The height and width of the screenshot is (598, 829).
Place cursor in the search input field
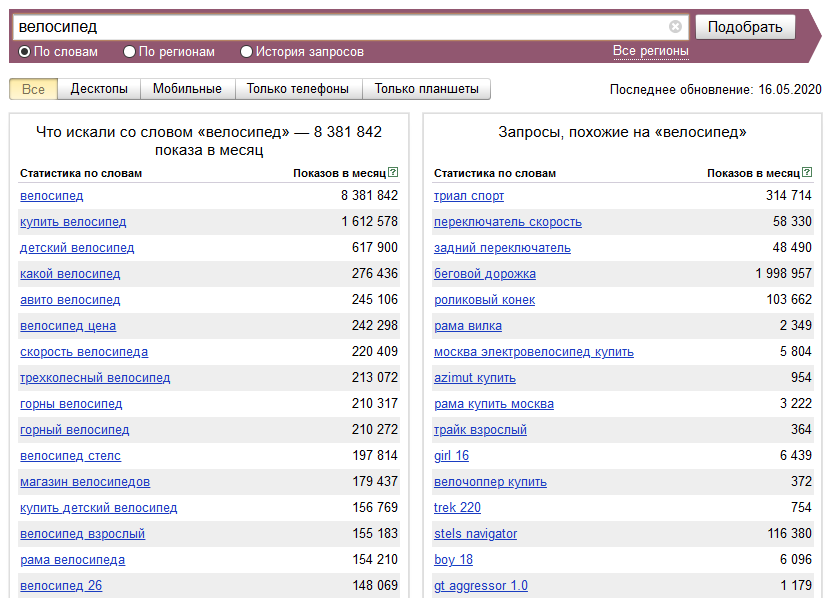coord(300,27)
